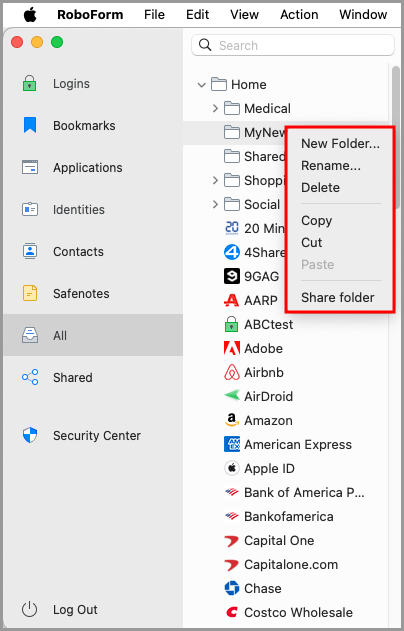This screenshot has height=631, width=404.
Task: Click the Social folder icon
Action: pos(232,204)
